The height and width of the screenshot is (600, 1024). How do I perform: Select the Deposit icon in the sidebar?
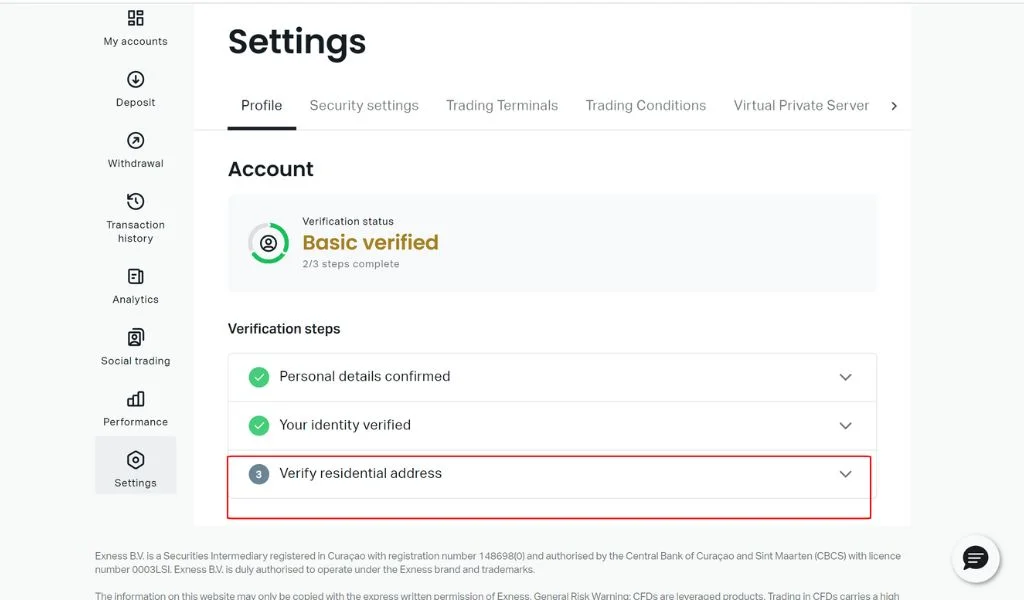point(135,88)
